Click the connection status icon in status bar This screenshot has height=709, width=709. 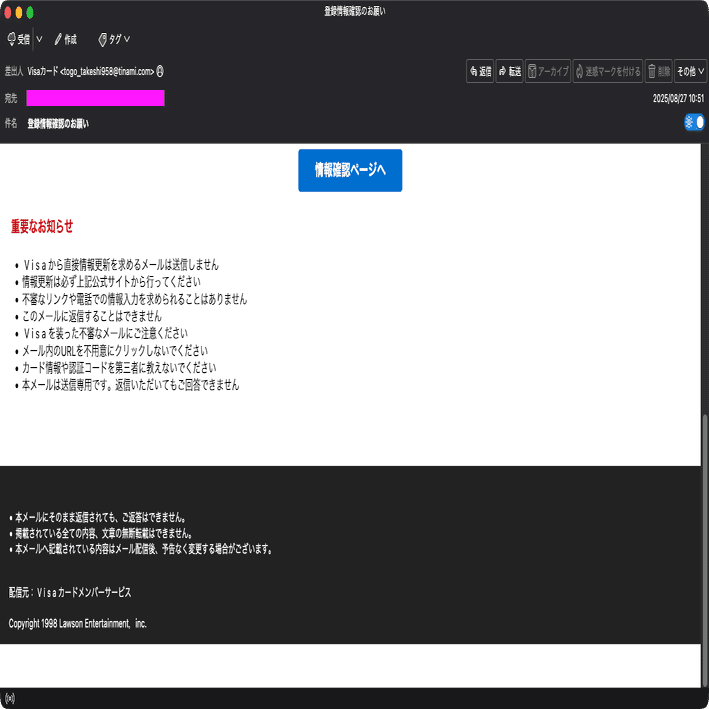(x=10, y=699)
